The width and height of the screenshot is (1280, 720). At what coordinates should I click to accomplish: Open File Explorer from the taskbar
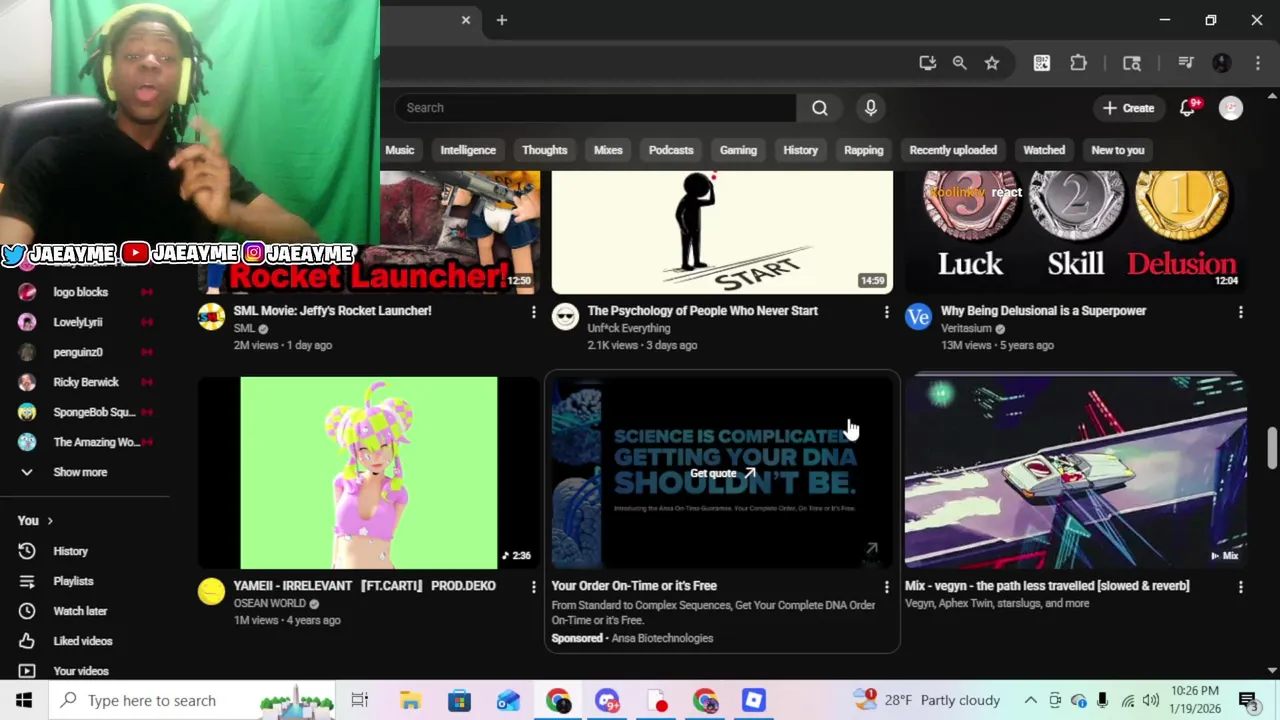coord(410,700)
